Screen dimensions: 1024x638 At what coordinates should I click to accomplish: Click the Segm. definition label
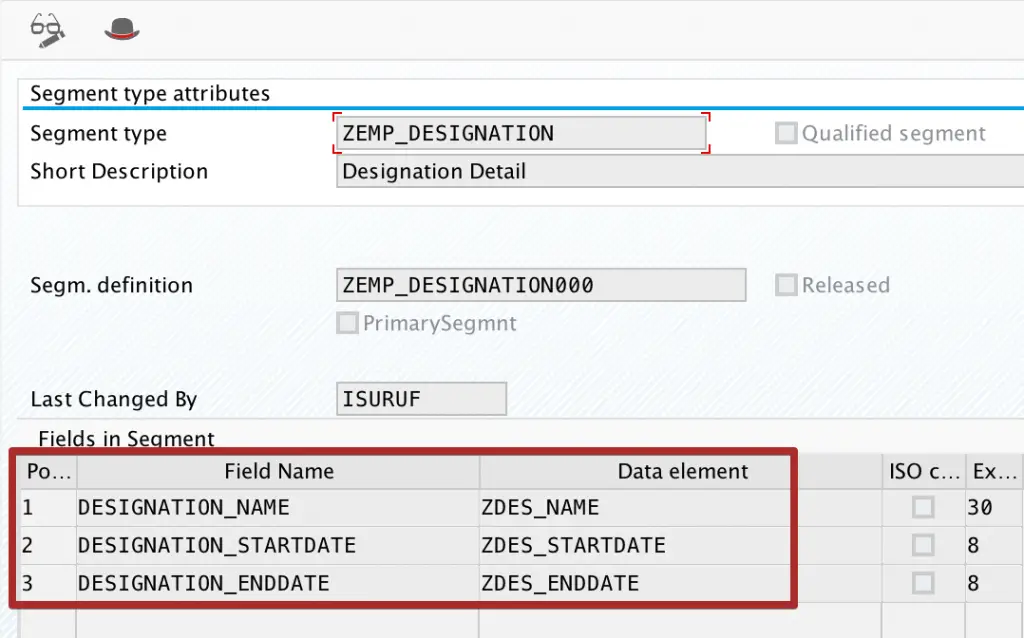click(x=112, y=285)
